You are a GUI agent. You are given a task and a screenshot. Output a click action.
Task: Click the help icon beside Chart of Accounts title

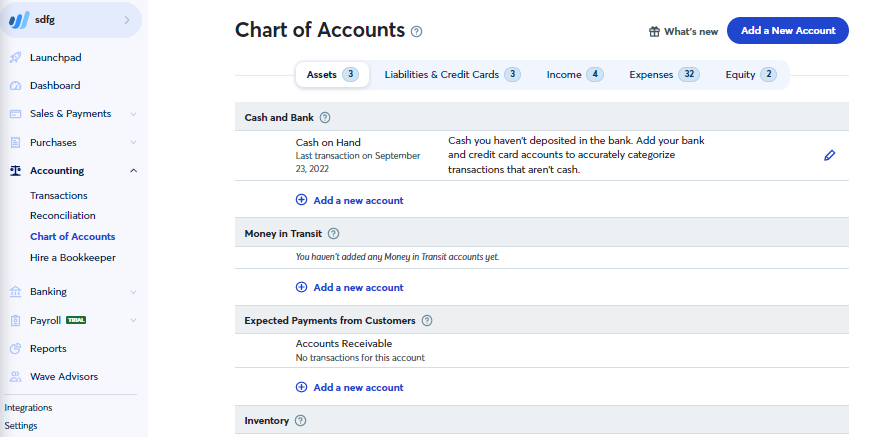[416, 32]
